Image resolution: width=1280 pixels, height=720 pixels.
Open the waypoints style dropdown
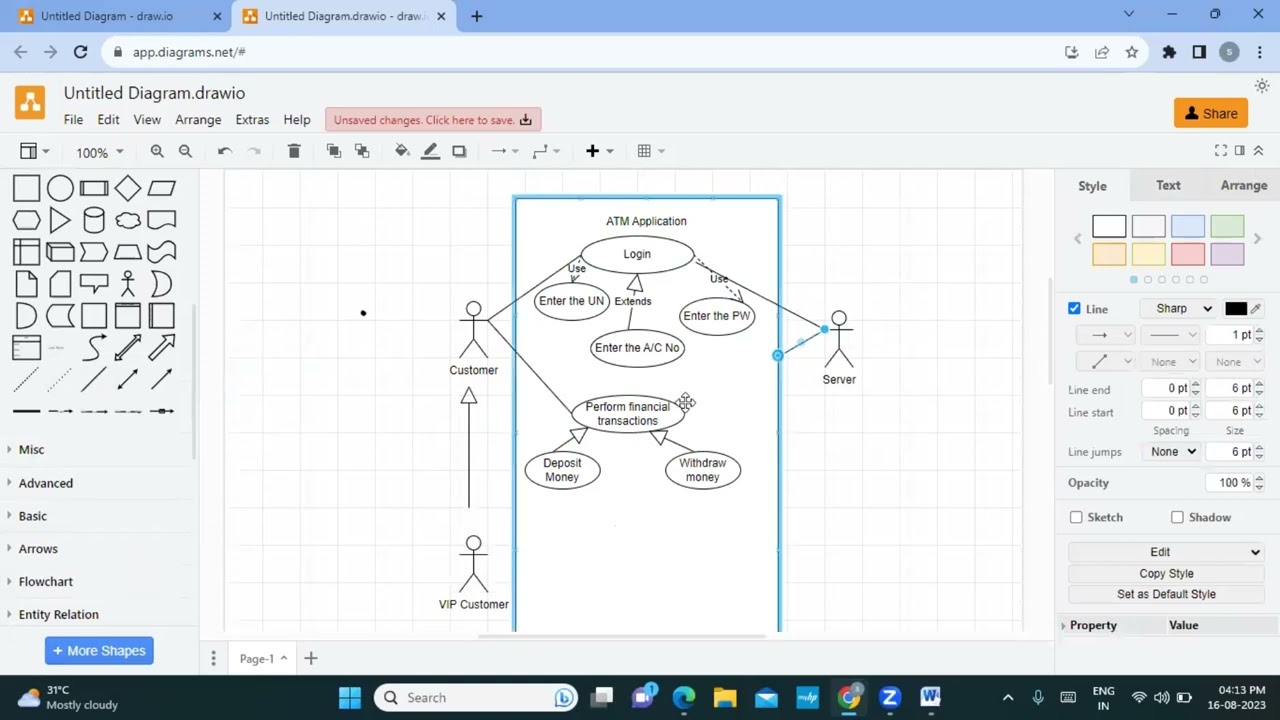click(546, 151)
